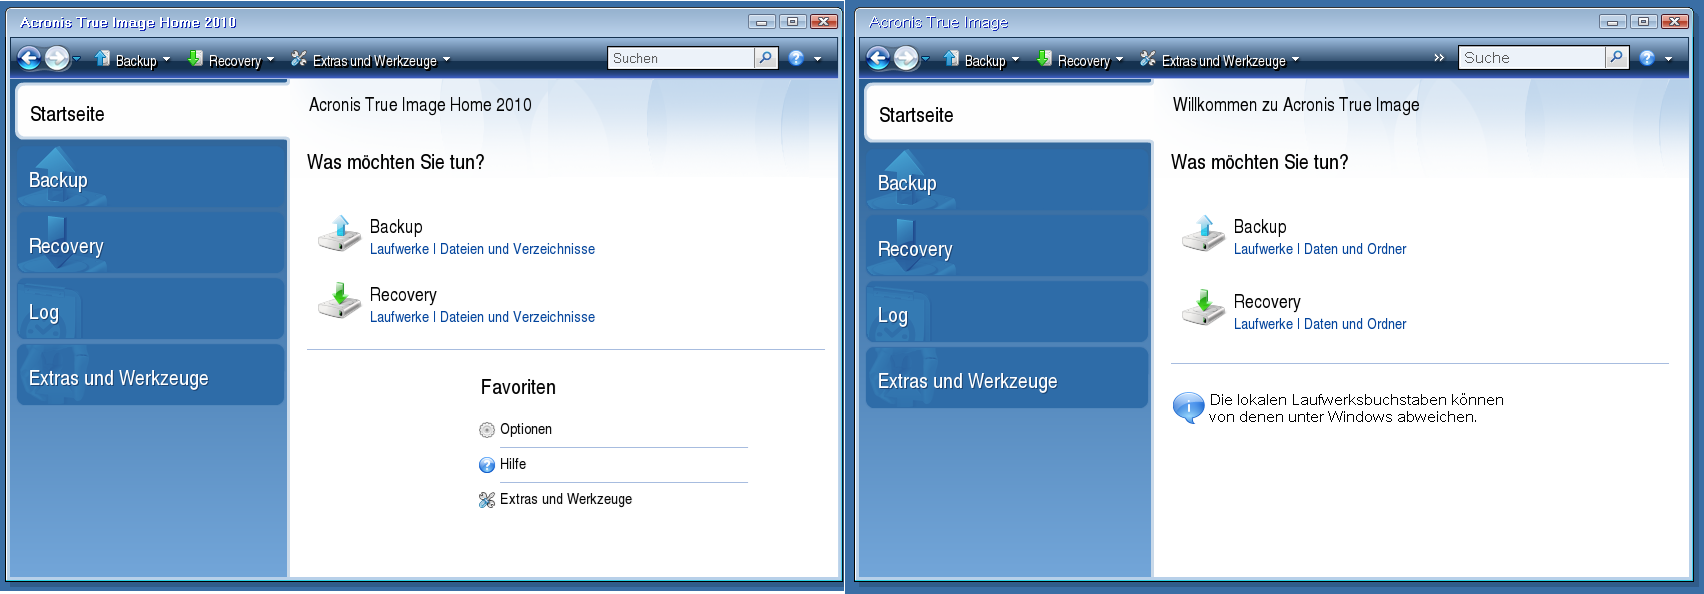The height and width of the screenshot is (594, 1704).
Task: Click blue help icon in right window toolbar
Action: point(1647,58)
